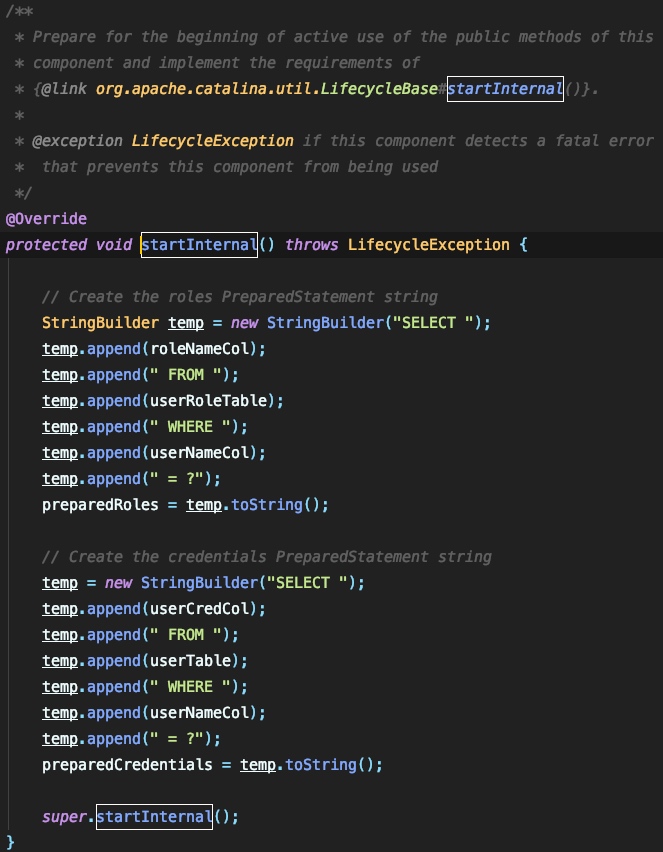Screen dimensions: 663x852
Task: Click LifecycleException in the throws clause
Action: (x=429, y=245)
